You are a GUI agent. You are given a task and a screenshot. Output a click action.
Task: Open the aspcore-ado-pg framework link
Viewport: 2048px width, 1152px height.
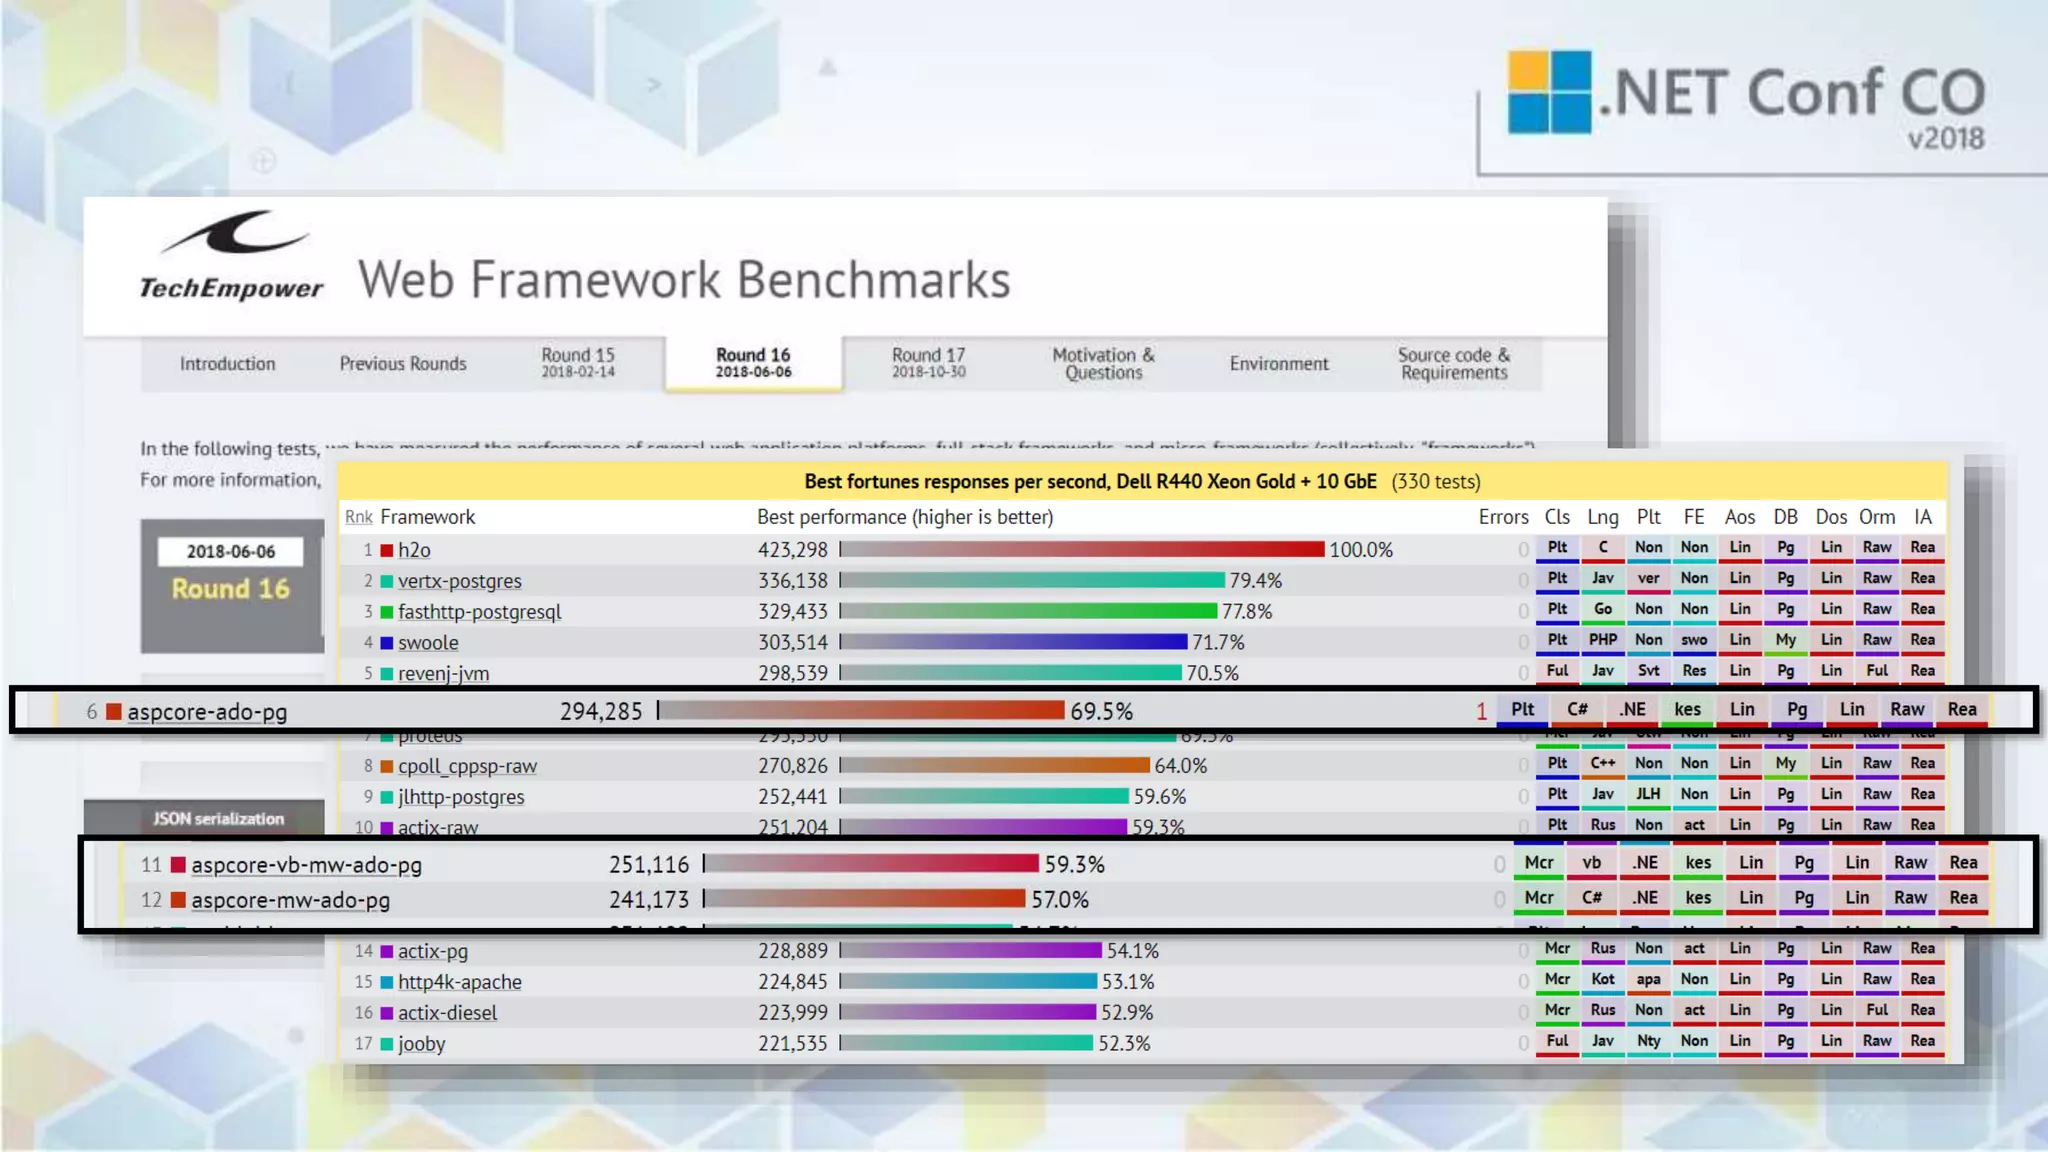pos(207,712)
